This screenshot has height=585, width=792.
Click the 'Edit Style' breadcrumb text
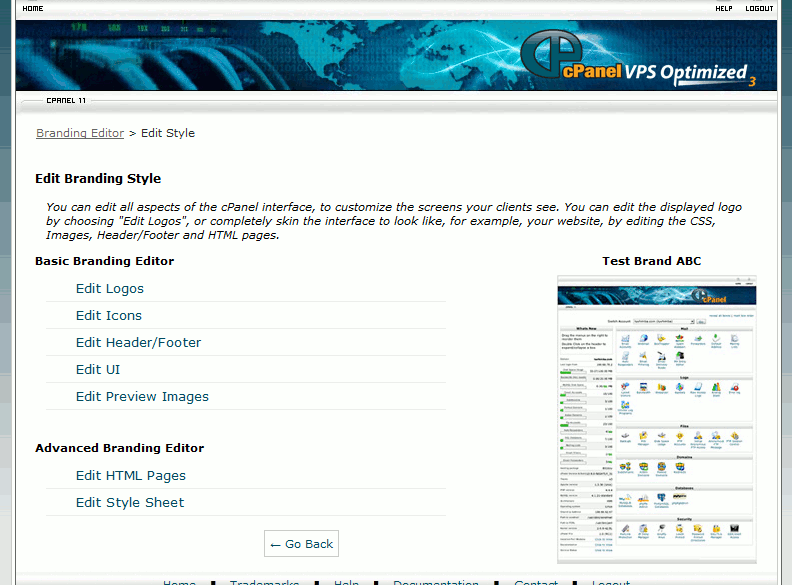click(168, 133)
